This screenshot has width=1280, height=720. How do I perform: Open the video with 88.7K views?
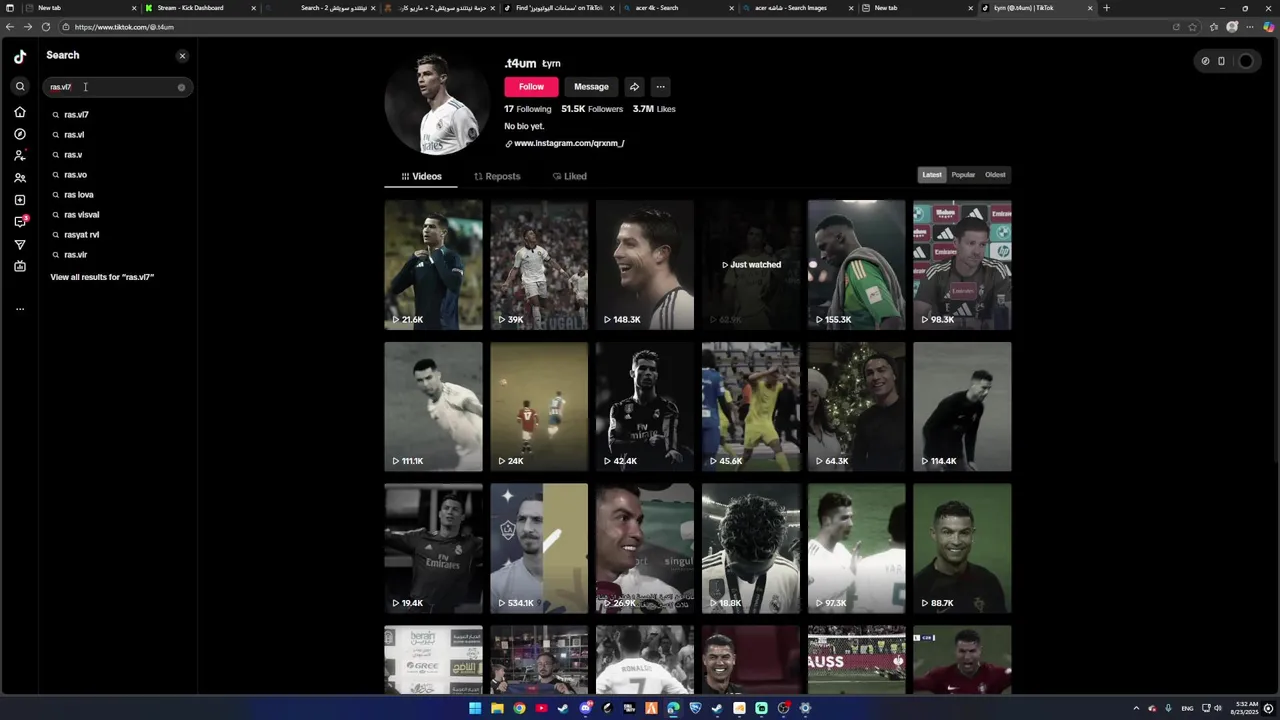tap(962, 548)
